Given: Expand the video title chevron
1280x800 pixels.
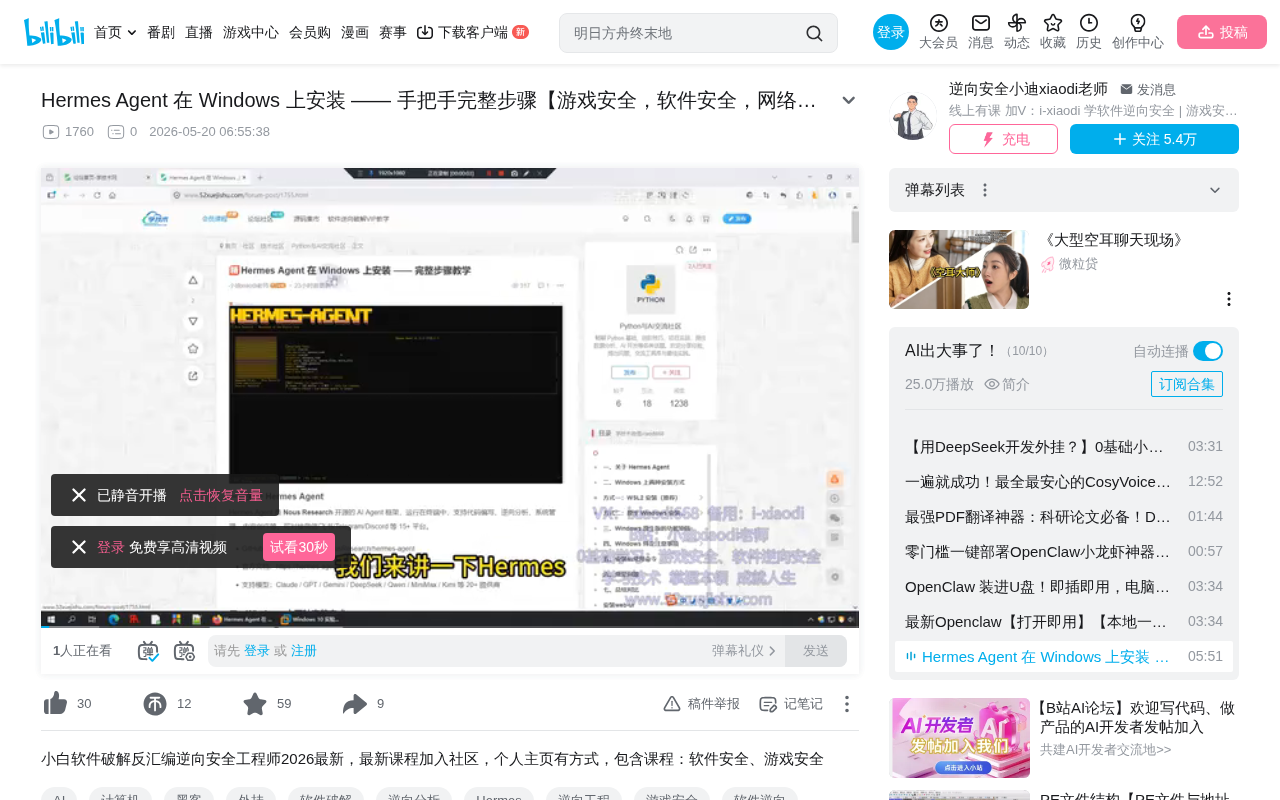Looking at the screenshot, I should 849,100.
